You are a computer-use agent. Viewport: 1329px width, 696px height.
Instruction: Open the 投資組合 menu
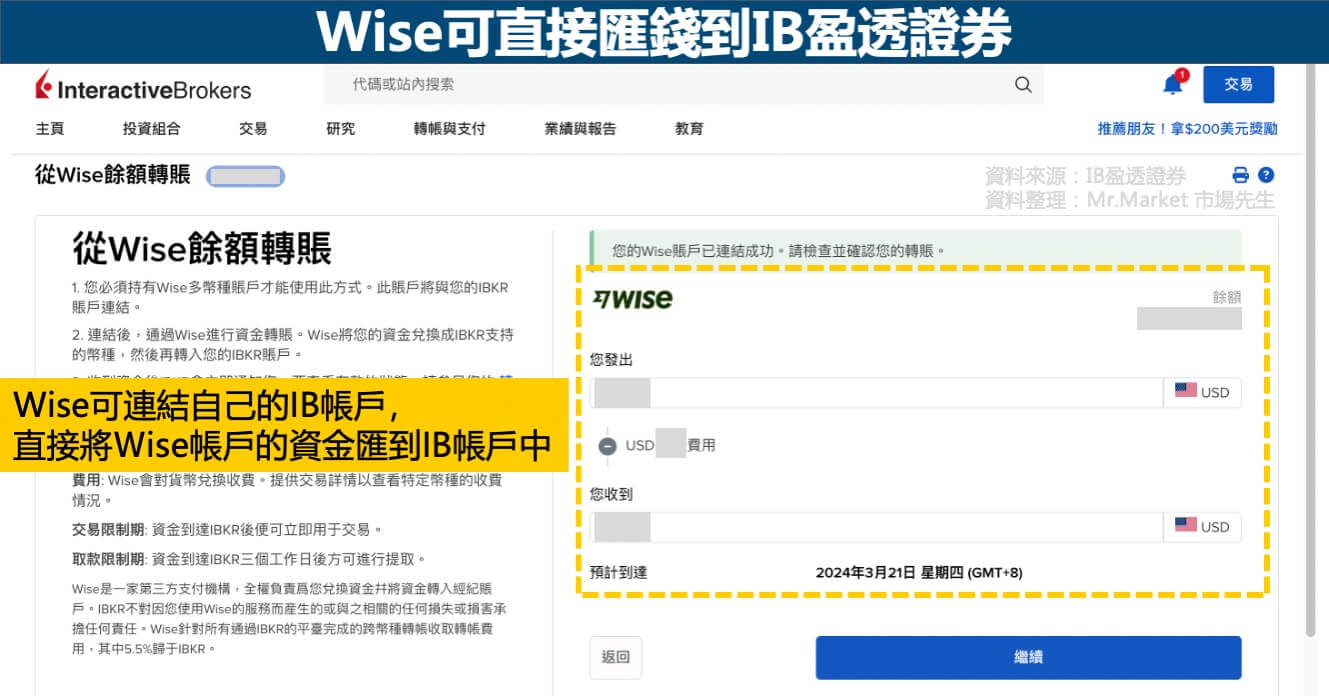152,129
